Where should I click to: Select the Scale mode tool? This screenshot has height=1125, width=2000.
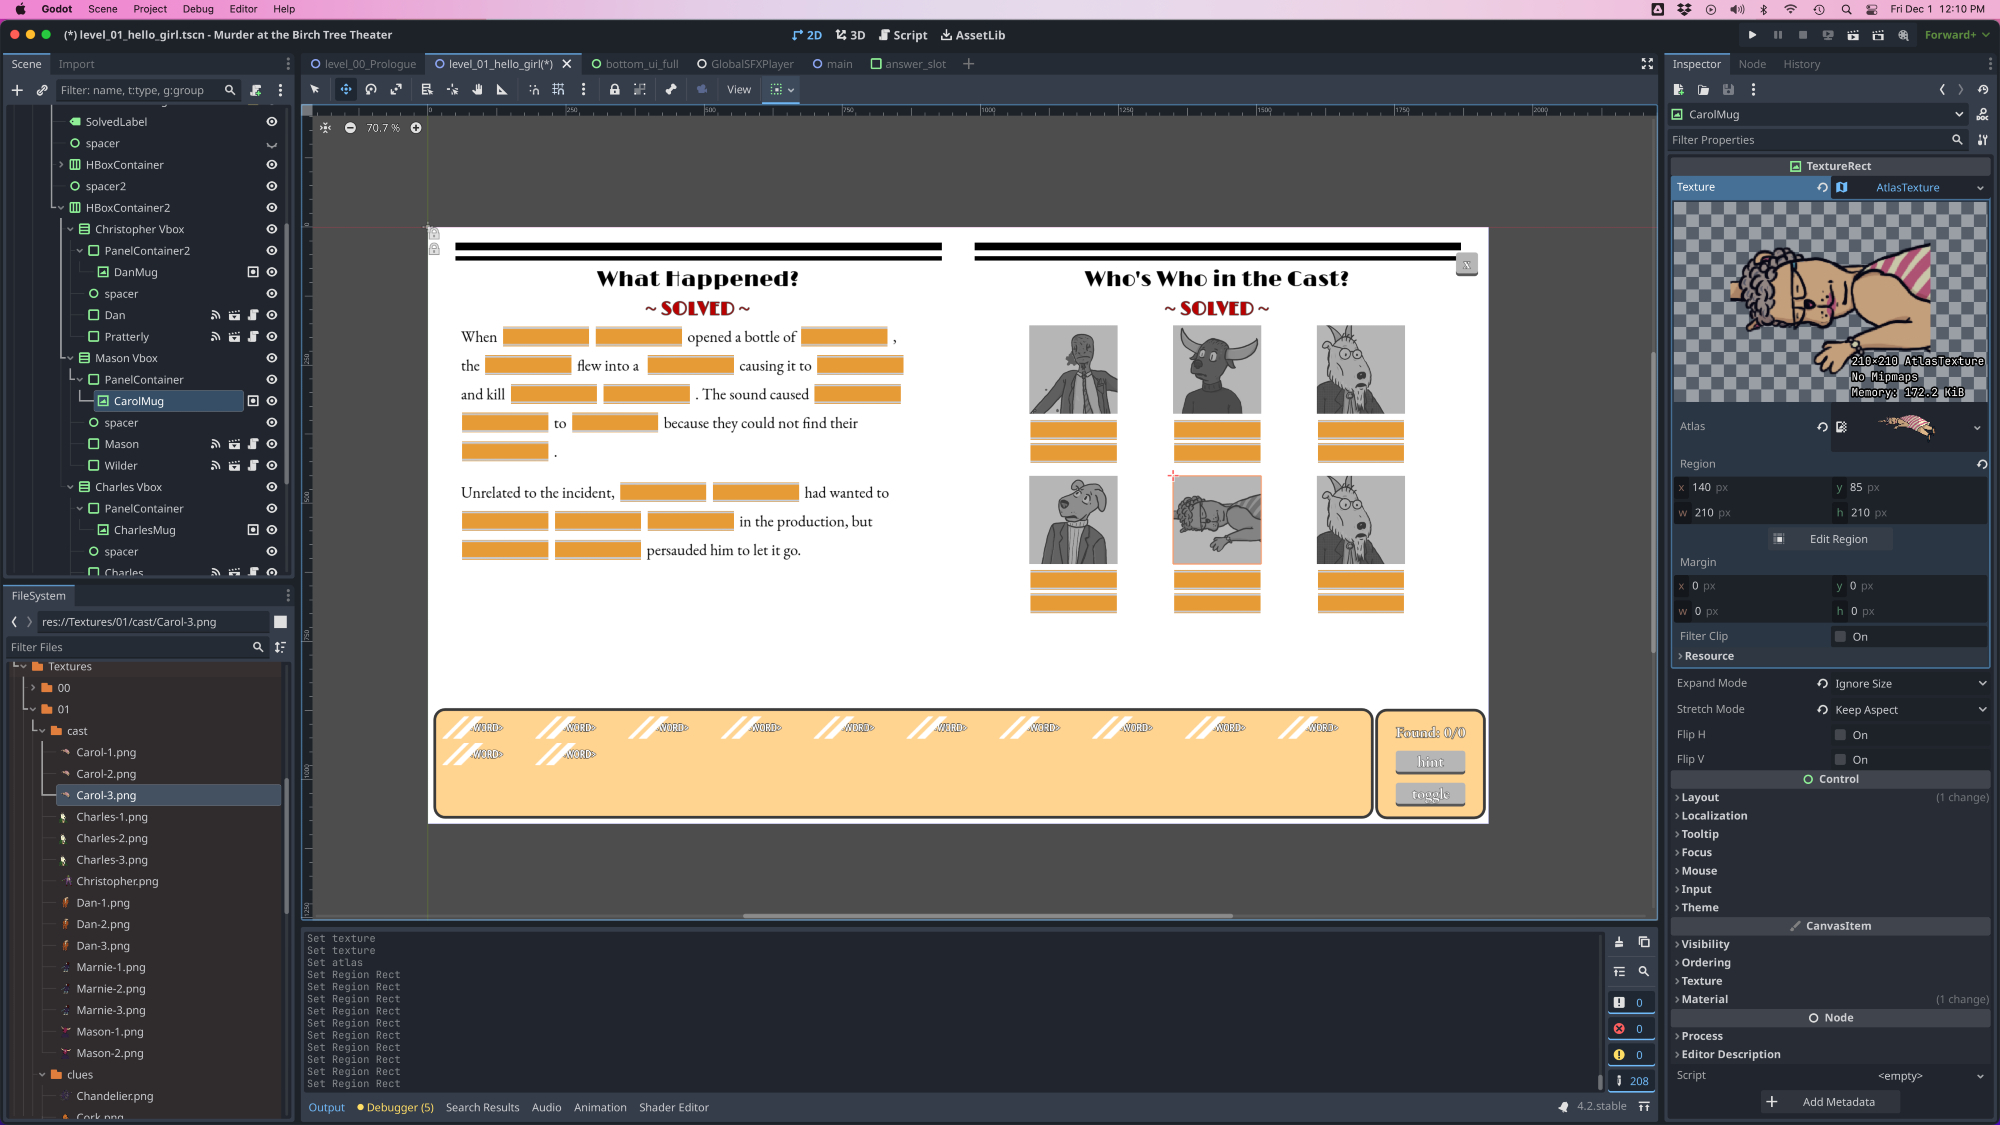[x=397, y=90]
